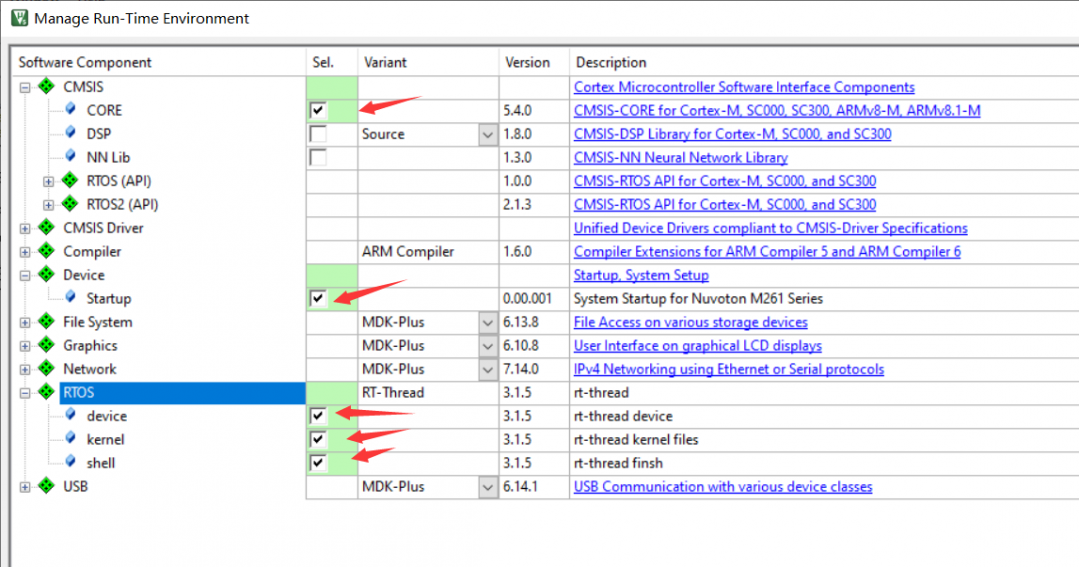Click the blue component icon beside Startup

pos(70,297)
